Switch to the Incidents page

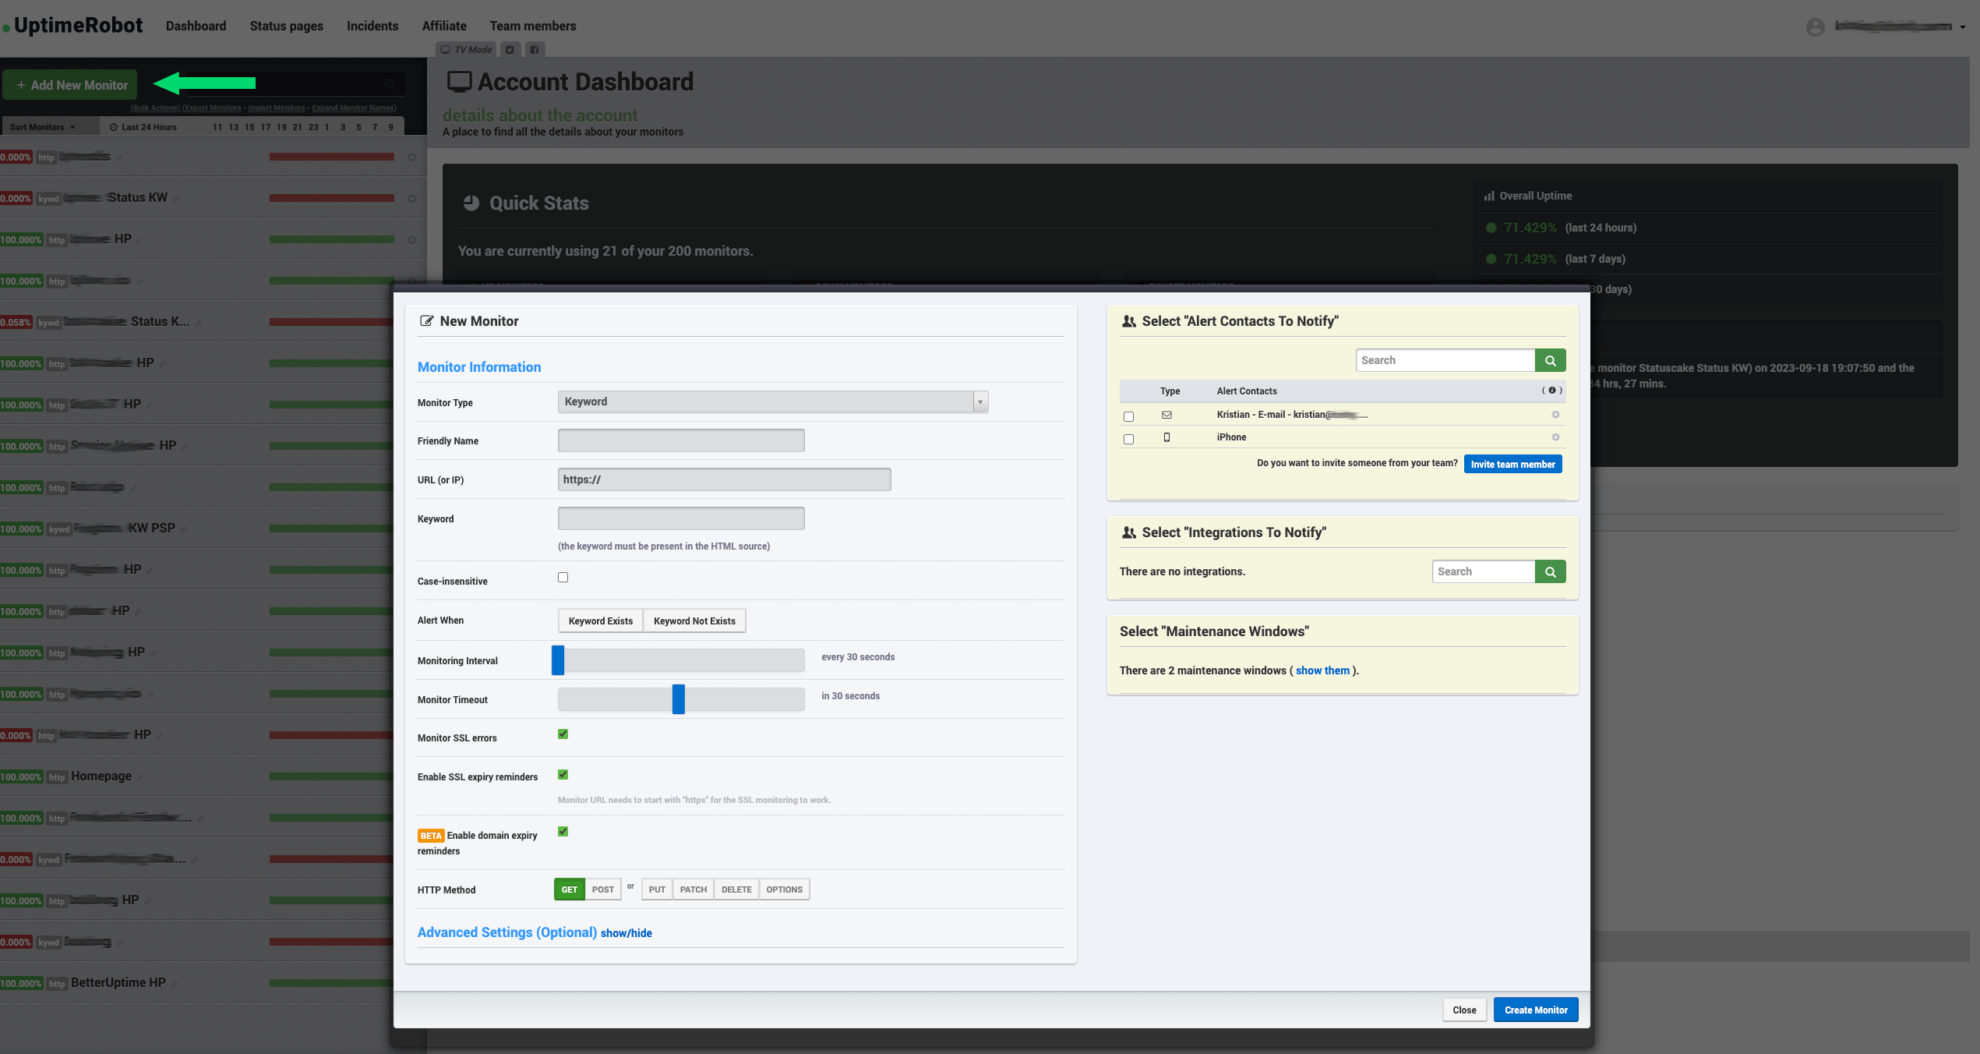(372, 25)
